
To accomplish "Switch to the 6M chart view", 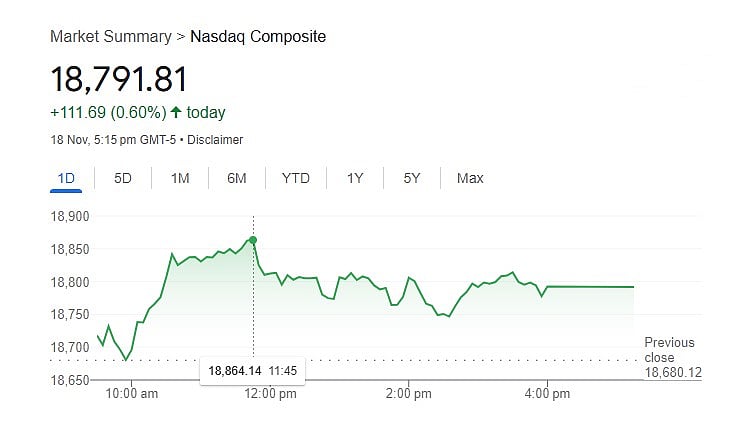I will pyautogui.click(x=237, y=179).
